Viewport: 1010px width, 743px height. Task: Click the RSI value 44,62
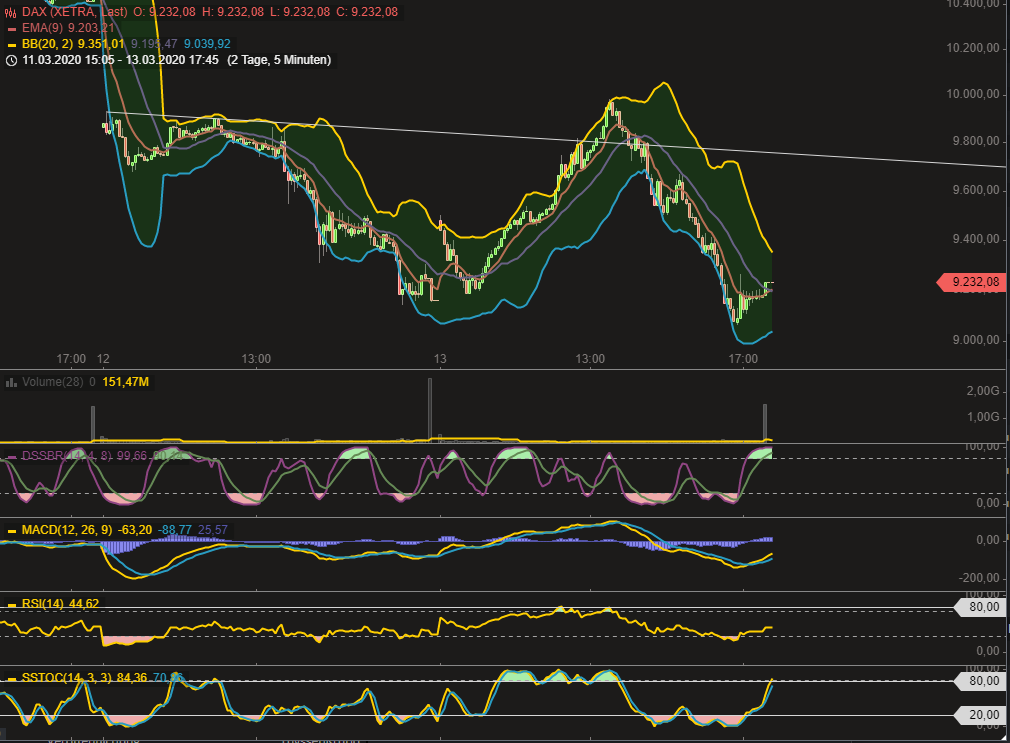pos(84,604)
